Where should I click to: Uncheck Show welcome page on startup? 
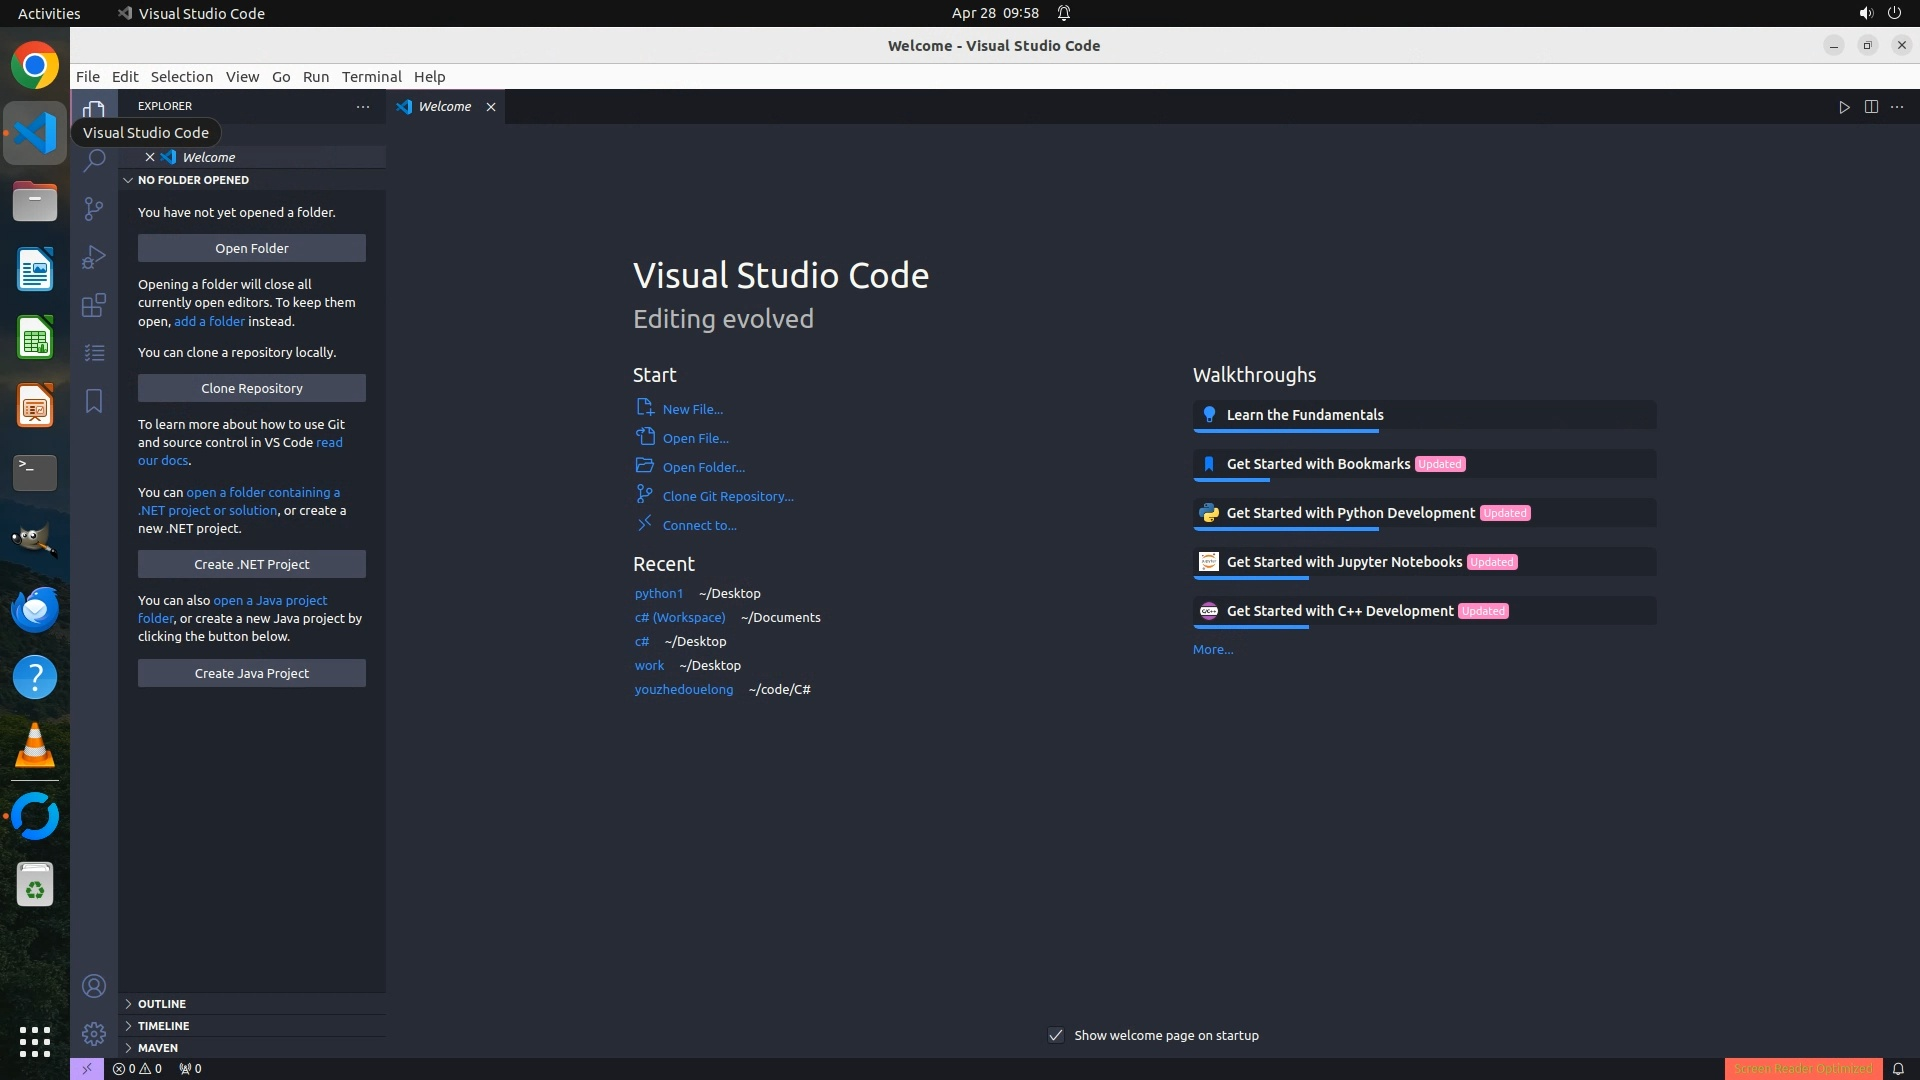(x=1056, y=1035)
